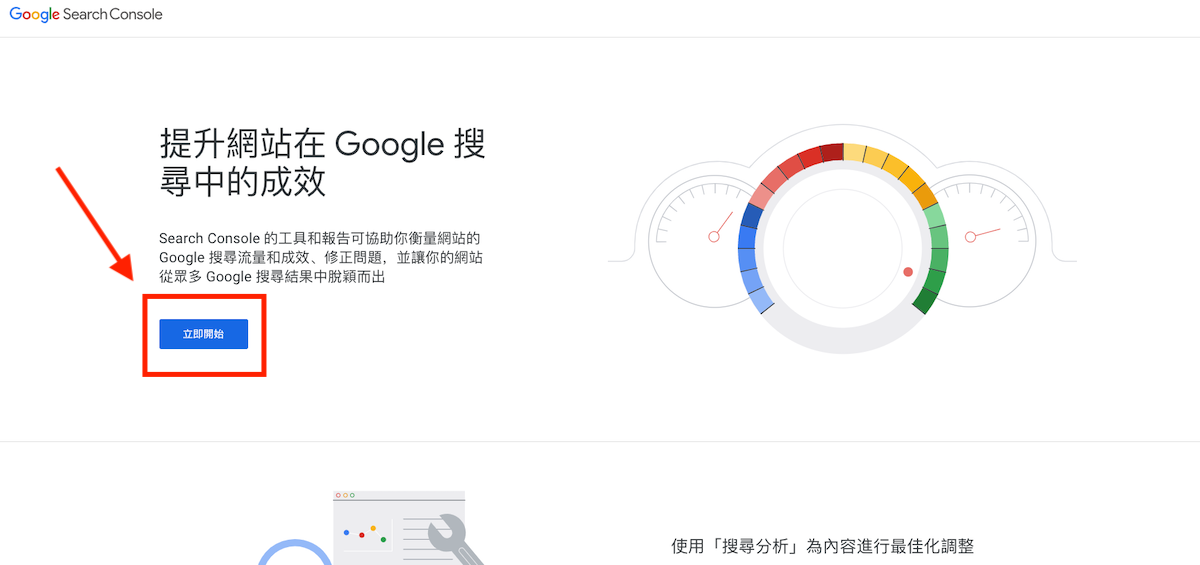Click the right dial's red needle circle
The image size is (1200, 565).
click(x=969, y=237)
